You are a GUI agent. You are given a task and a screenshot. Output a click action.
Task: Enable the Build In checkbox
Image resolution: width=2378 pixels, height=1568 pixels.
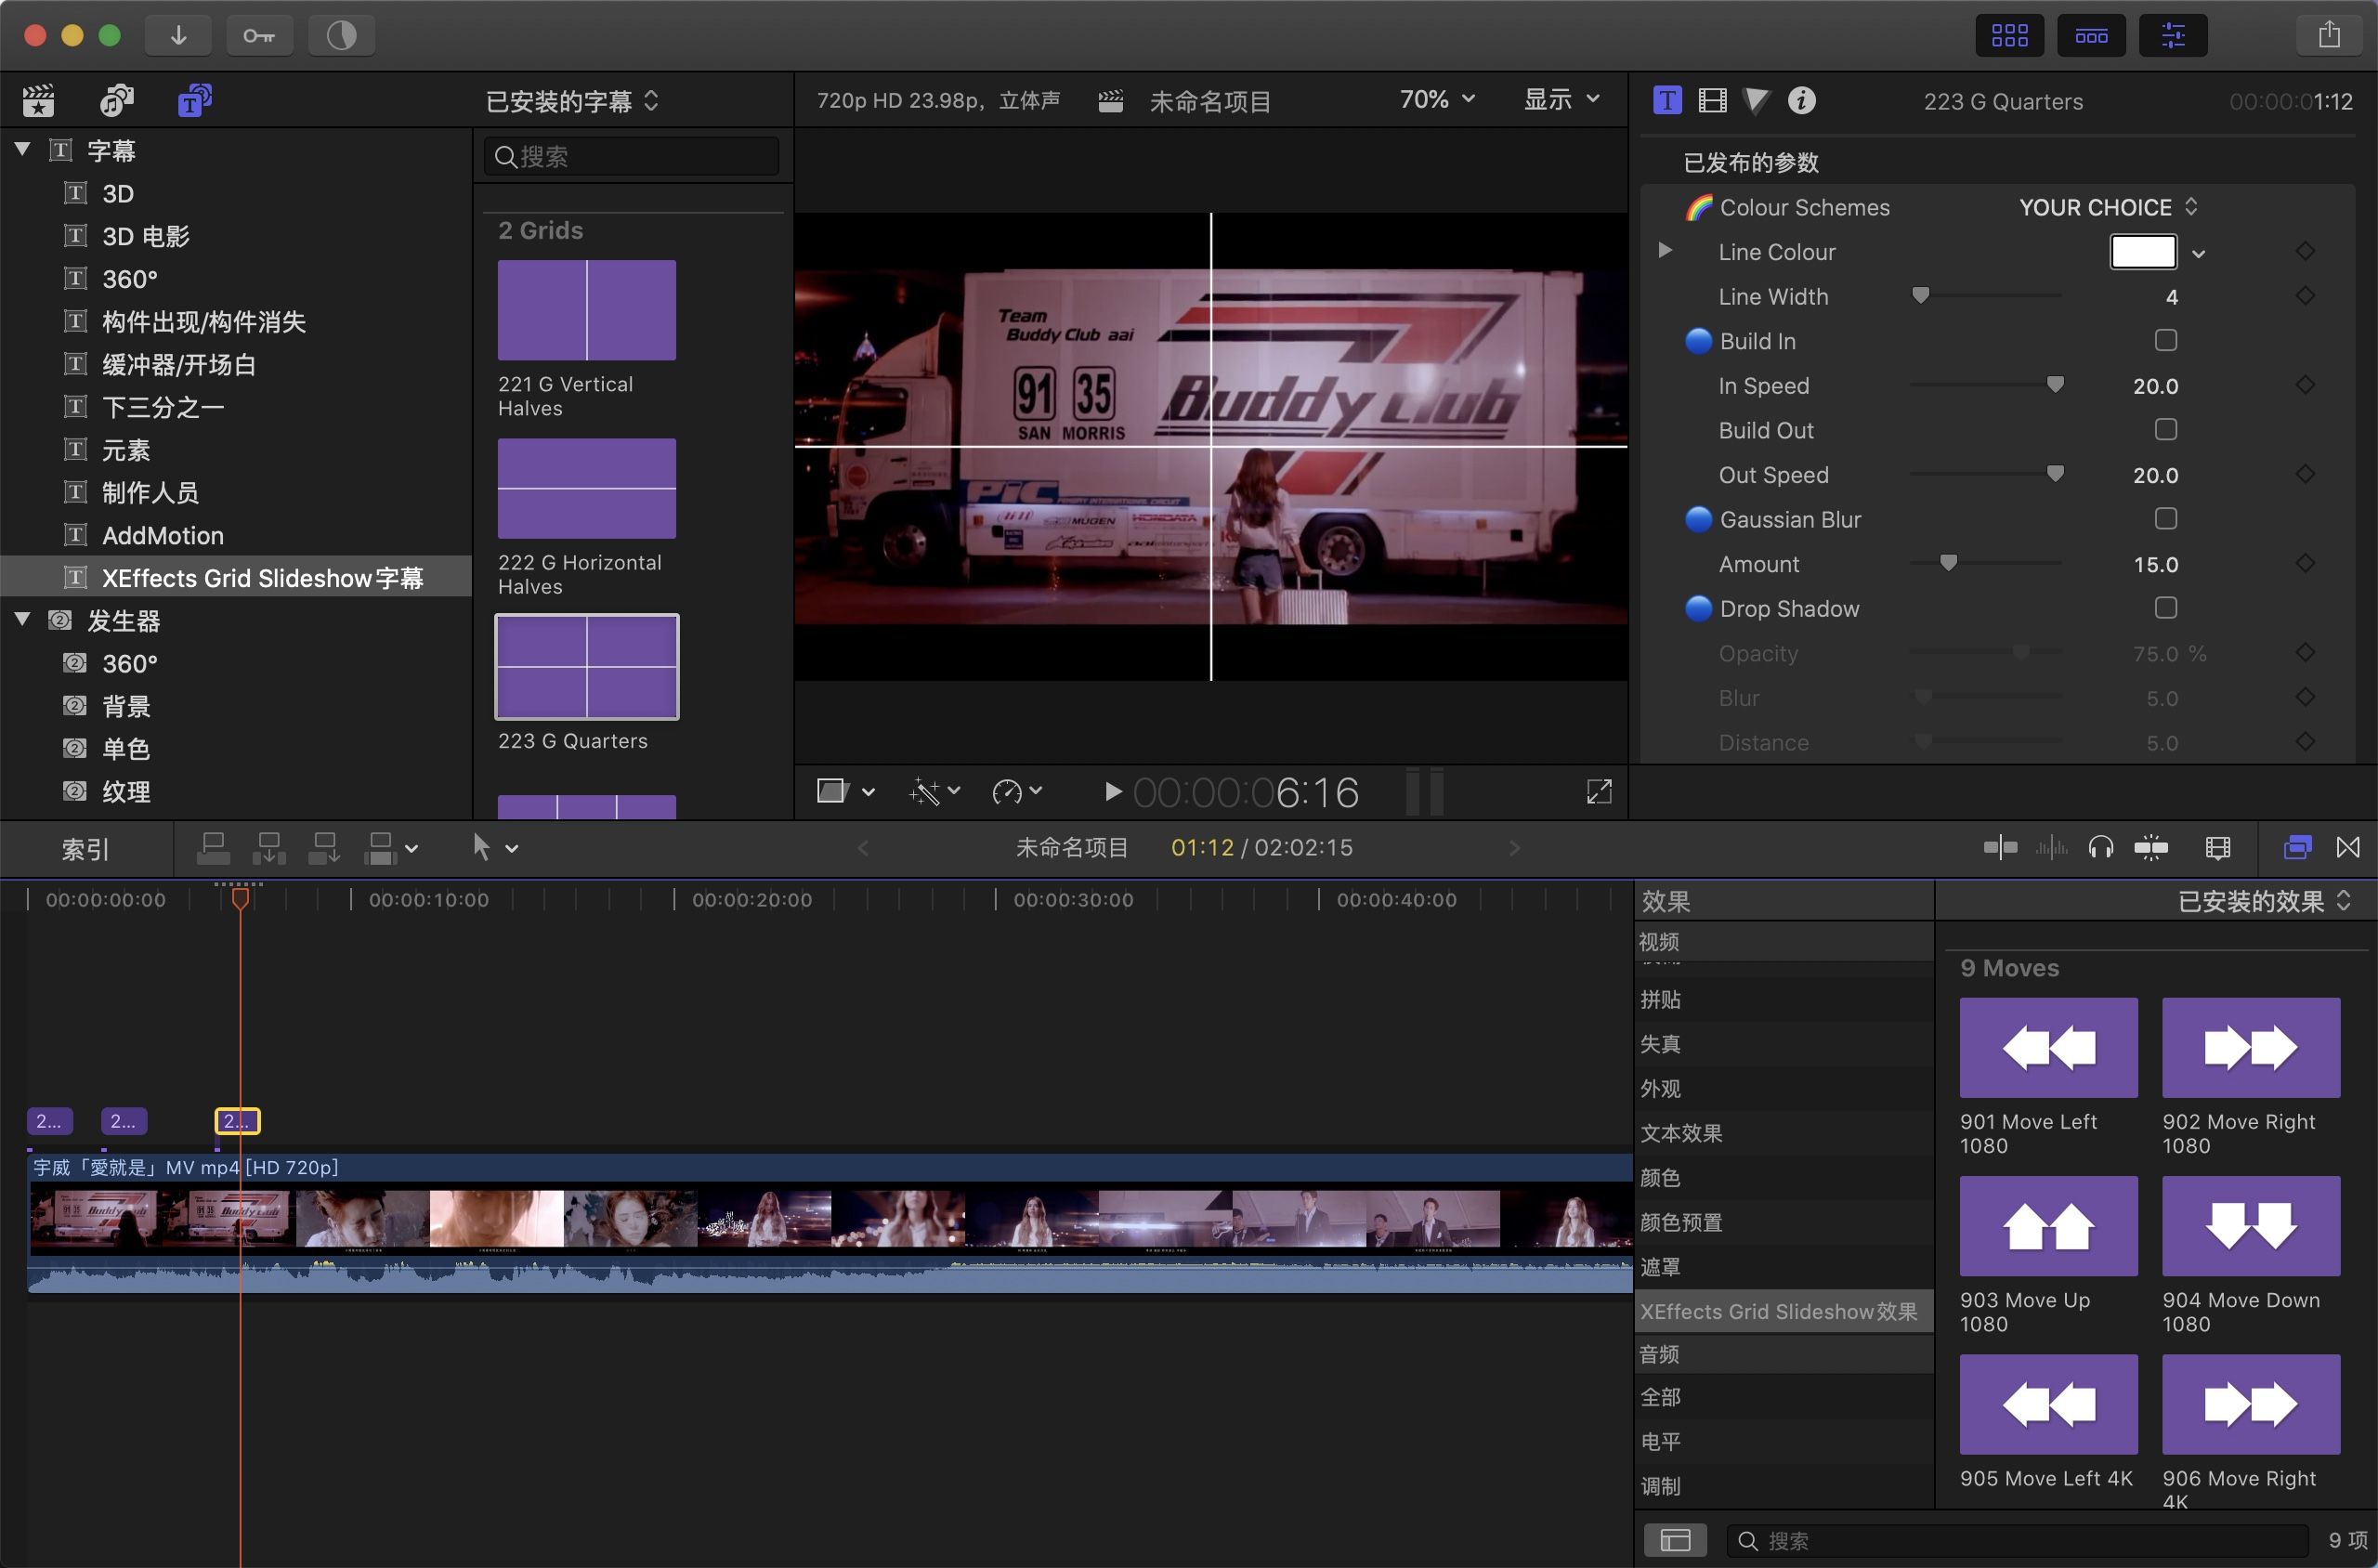click(2165, 341)
